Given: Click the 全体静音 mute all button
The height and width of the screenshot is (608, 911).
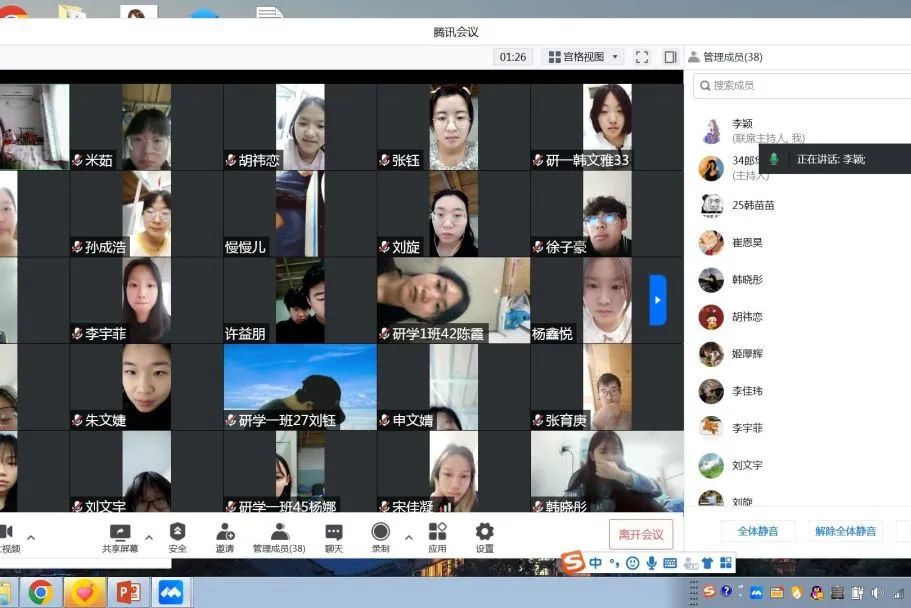Looking at the screenshot, I should pyautogui.click(x=757, y=531).
